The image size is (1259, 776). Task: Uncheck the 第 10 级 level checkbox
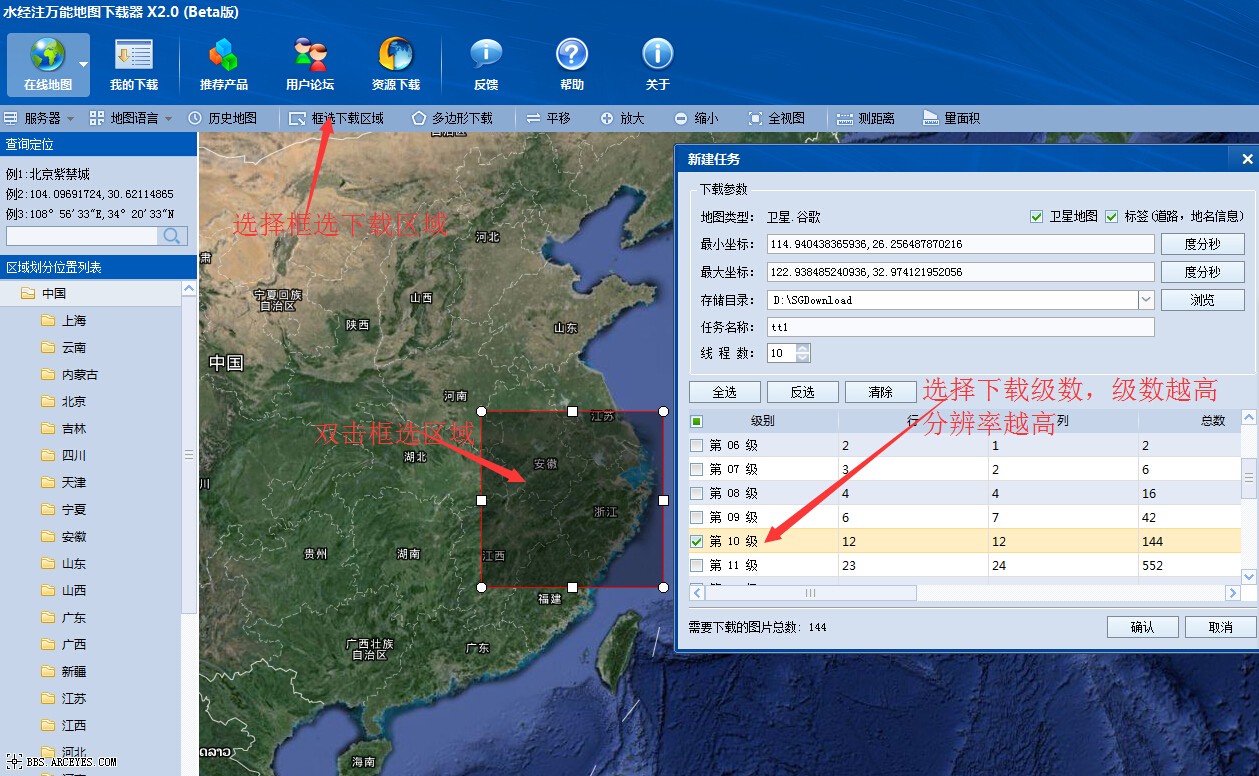coord(697,542)
